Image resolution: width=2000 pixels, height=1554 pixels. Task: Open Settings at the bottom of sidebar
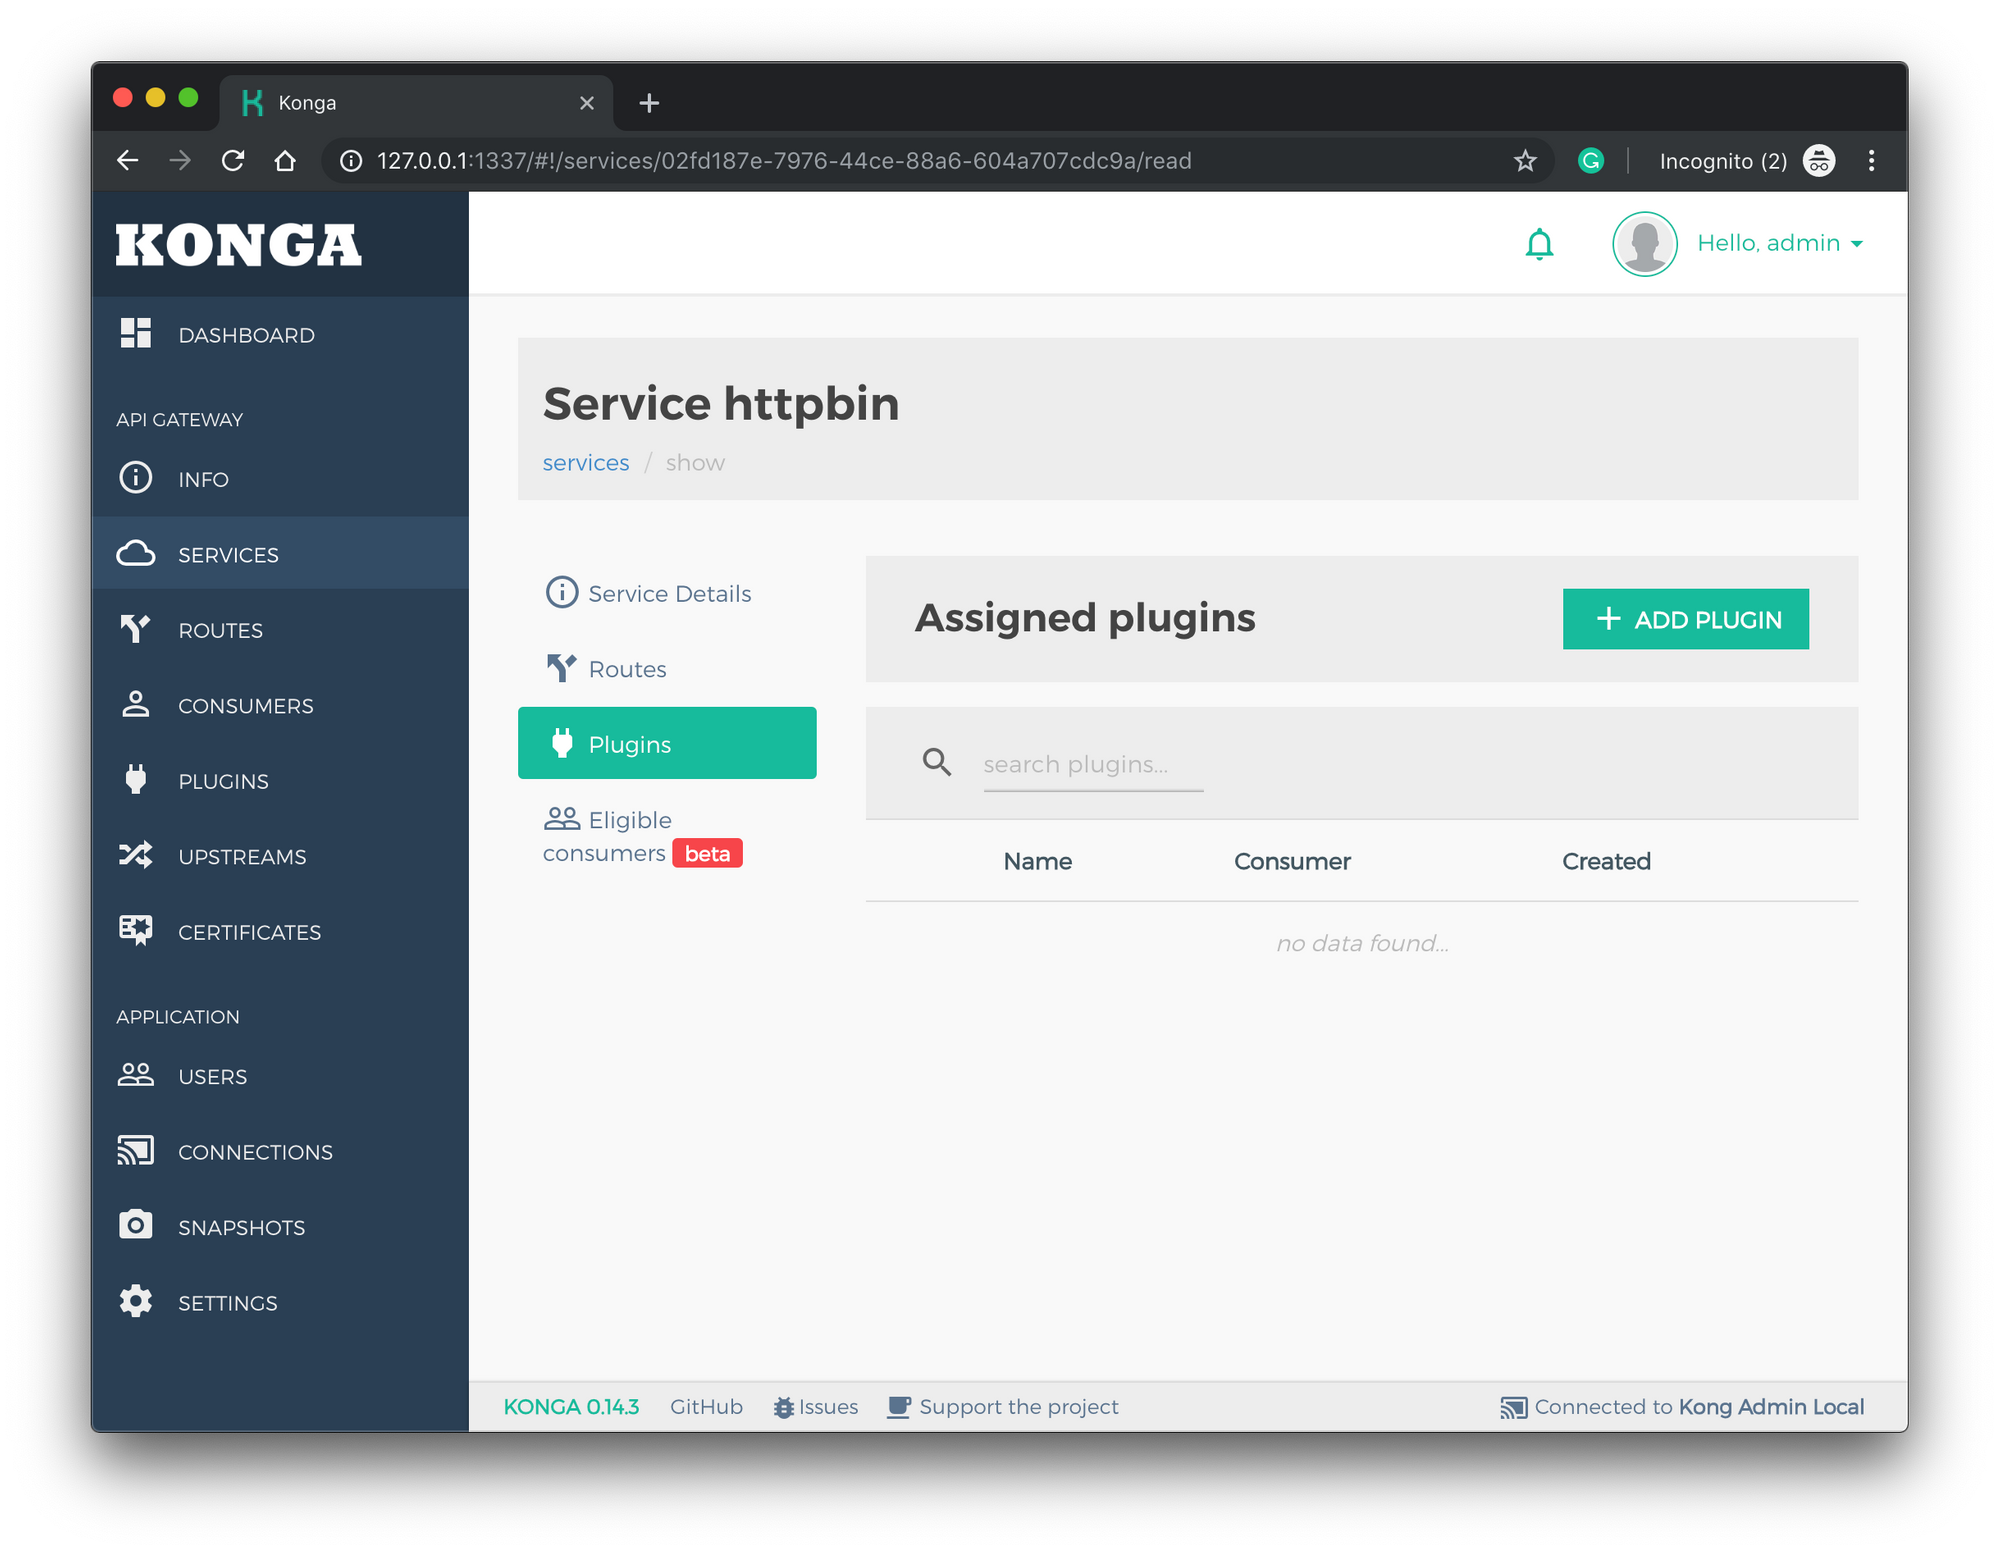point(228,1302)
